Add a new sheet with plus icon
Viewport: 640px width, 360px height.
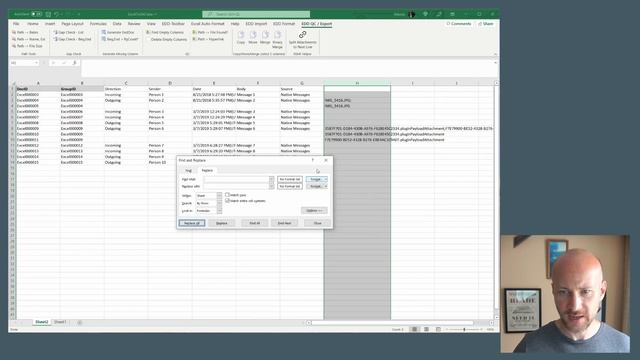[x=80, y=322]
